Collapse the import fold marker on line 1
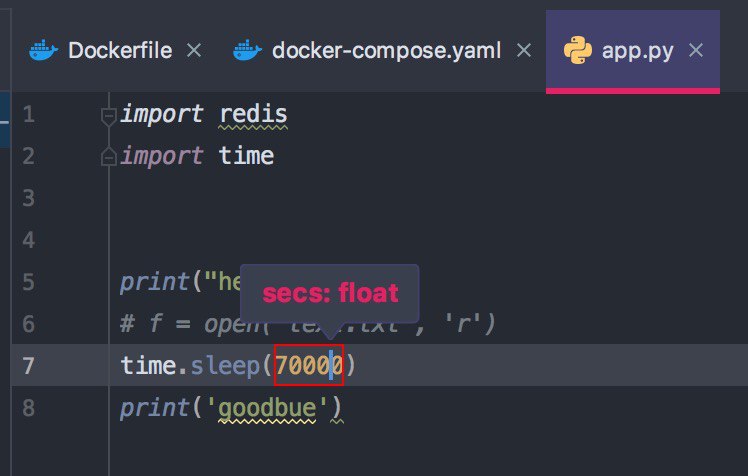This screenshot has width=748, height=476. click(x=109, y=116)
